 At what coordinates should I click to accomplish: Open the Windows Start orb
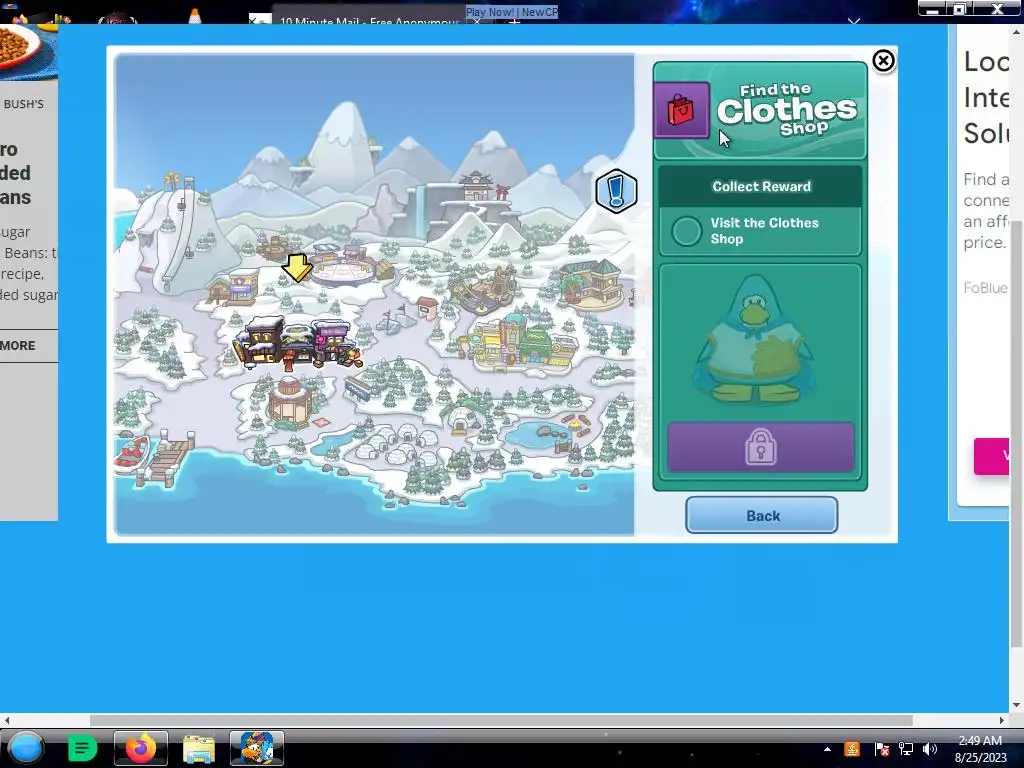tap(26, 748)
